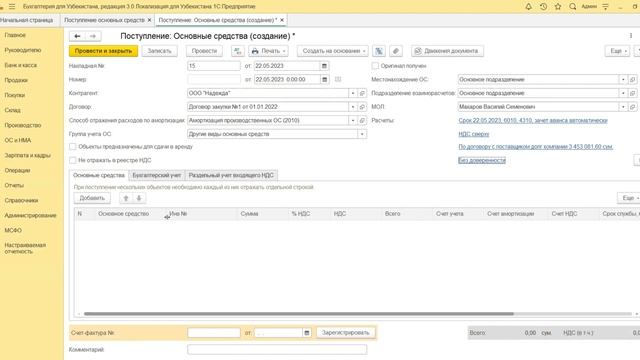This screenshot has width=640, height=360.
Task: Open the Без доверенности link
Action: (482, 160)
